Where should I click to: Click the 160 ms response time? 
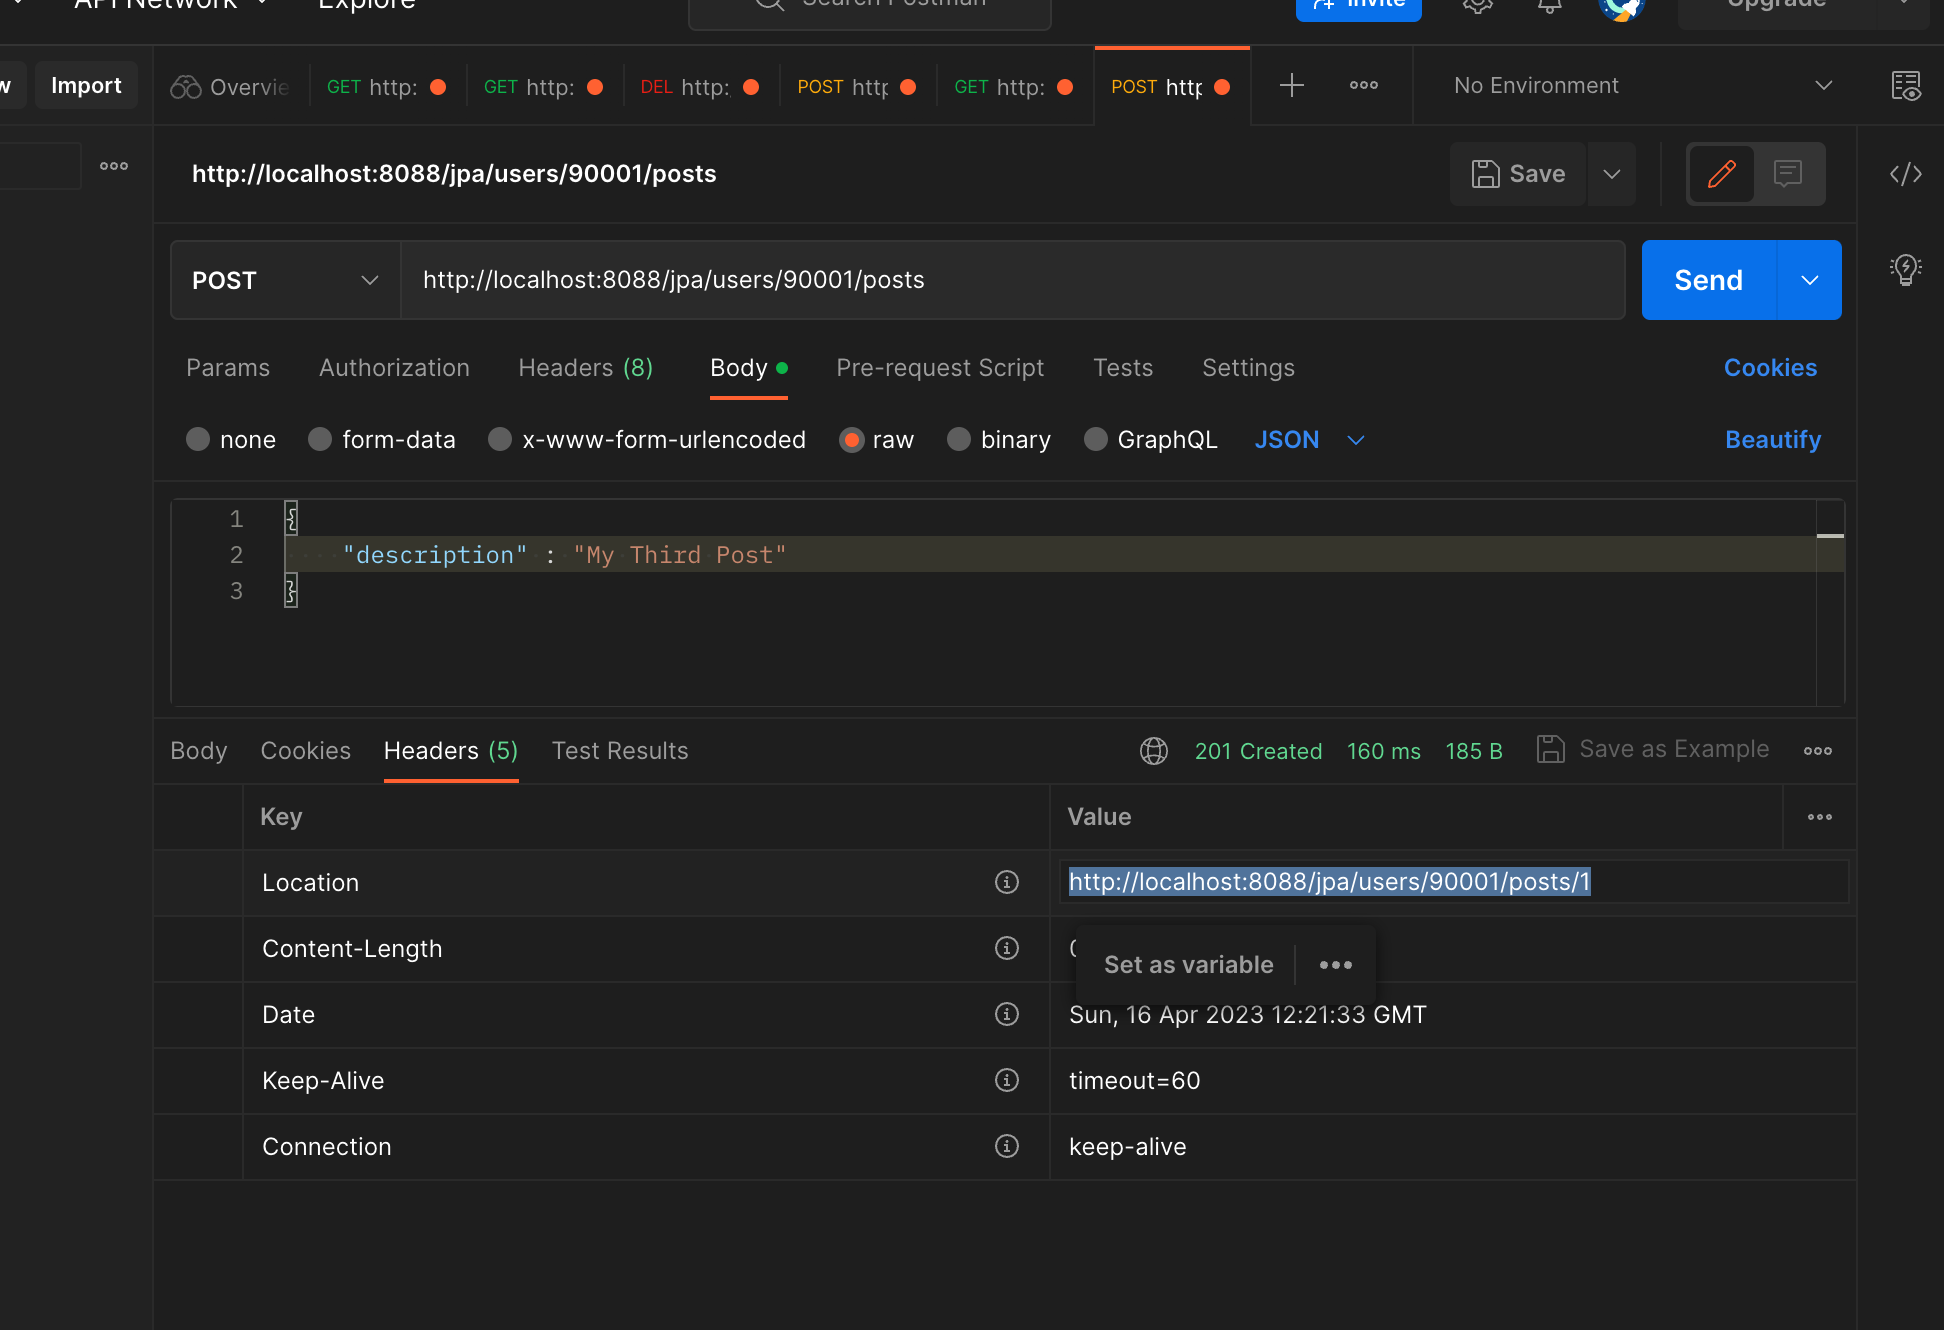[1383, 751]
